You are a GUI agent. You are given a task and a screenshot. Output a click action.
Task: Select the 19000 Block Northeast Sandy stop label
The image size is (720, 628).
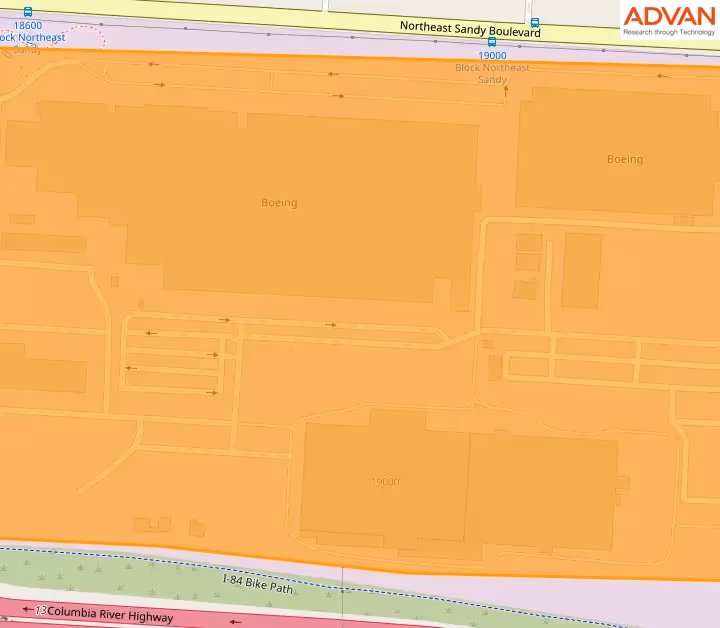coord(492,67)
